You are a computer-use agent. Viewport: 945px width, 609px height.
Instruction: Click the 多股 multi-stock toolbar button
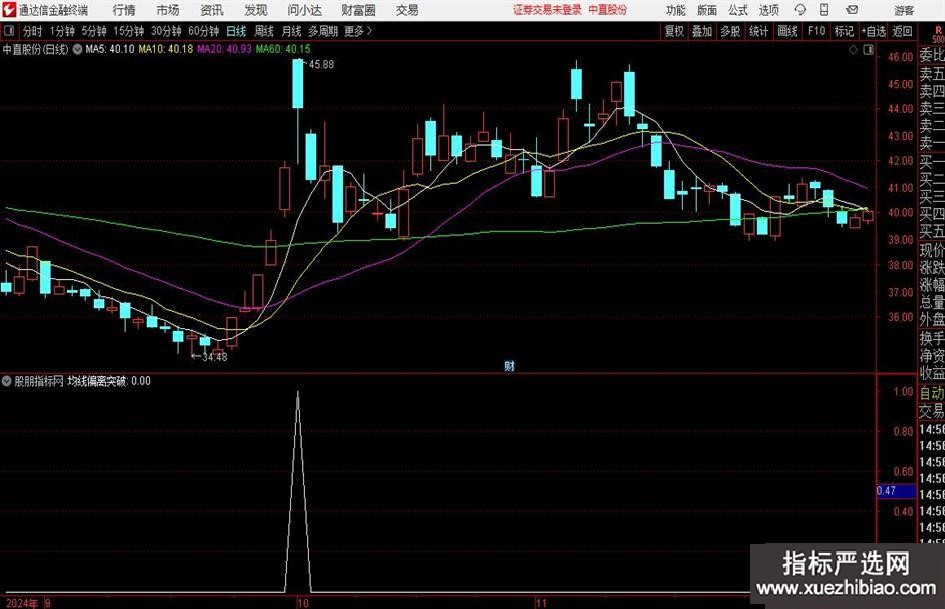tap(730, 31)
